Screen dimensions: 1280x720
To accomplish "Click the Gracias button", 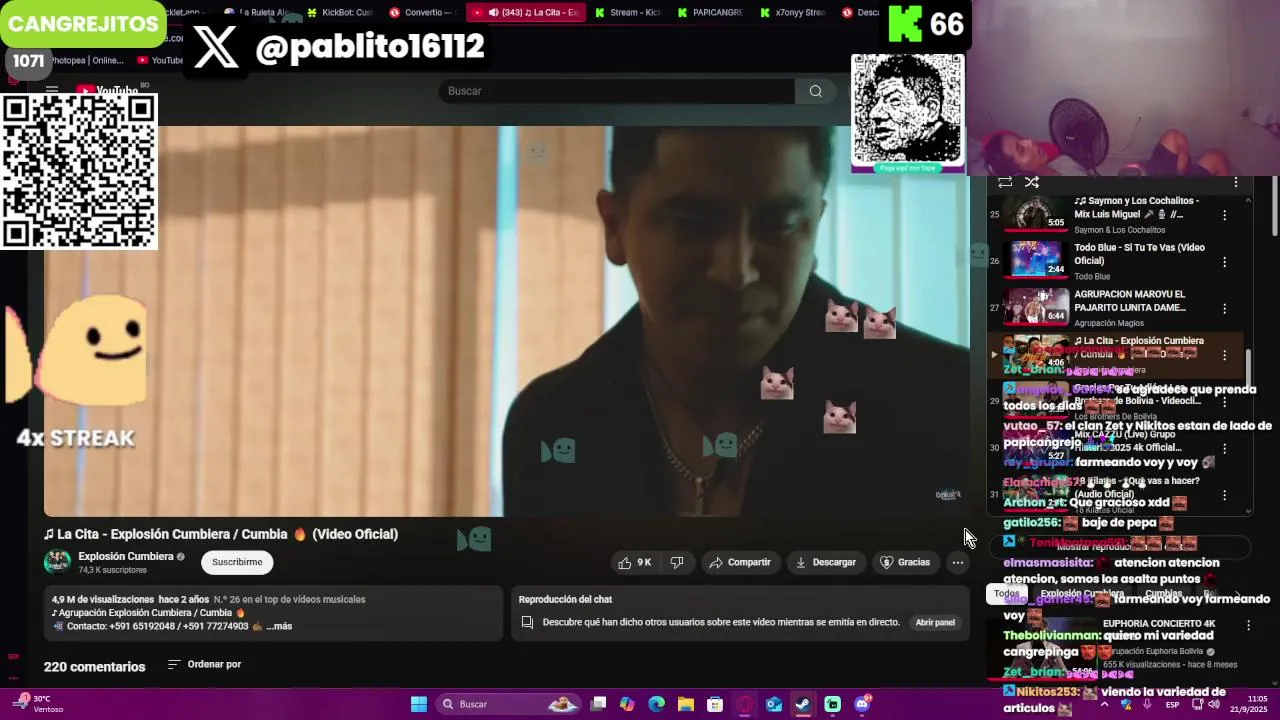I will coord(905,563).
